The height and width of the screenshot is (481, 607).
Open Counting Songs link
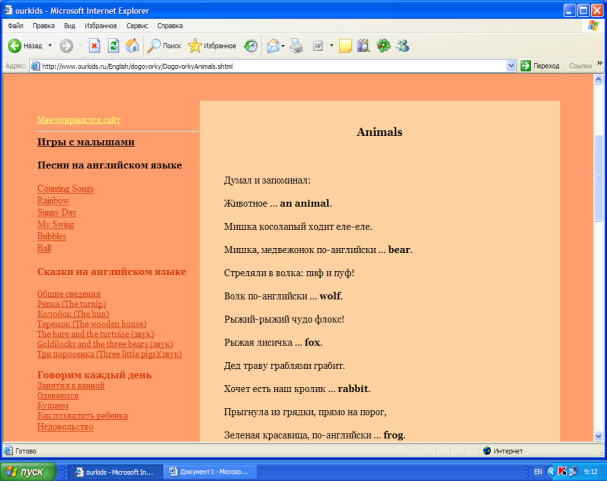click(x=65, y=188)
